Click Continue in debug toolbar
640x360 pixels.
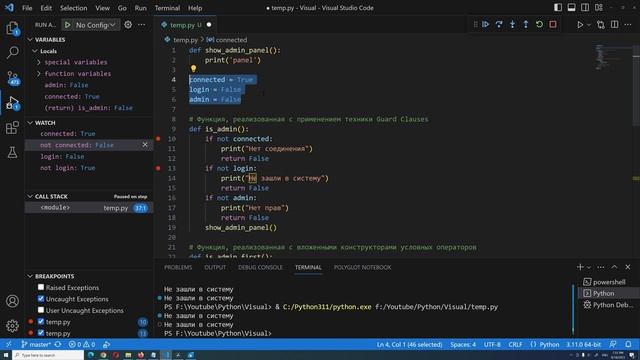point(485,24)
